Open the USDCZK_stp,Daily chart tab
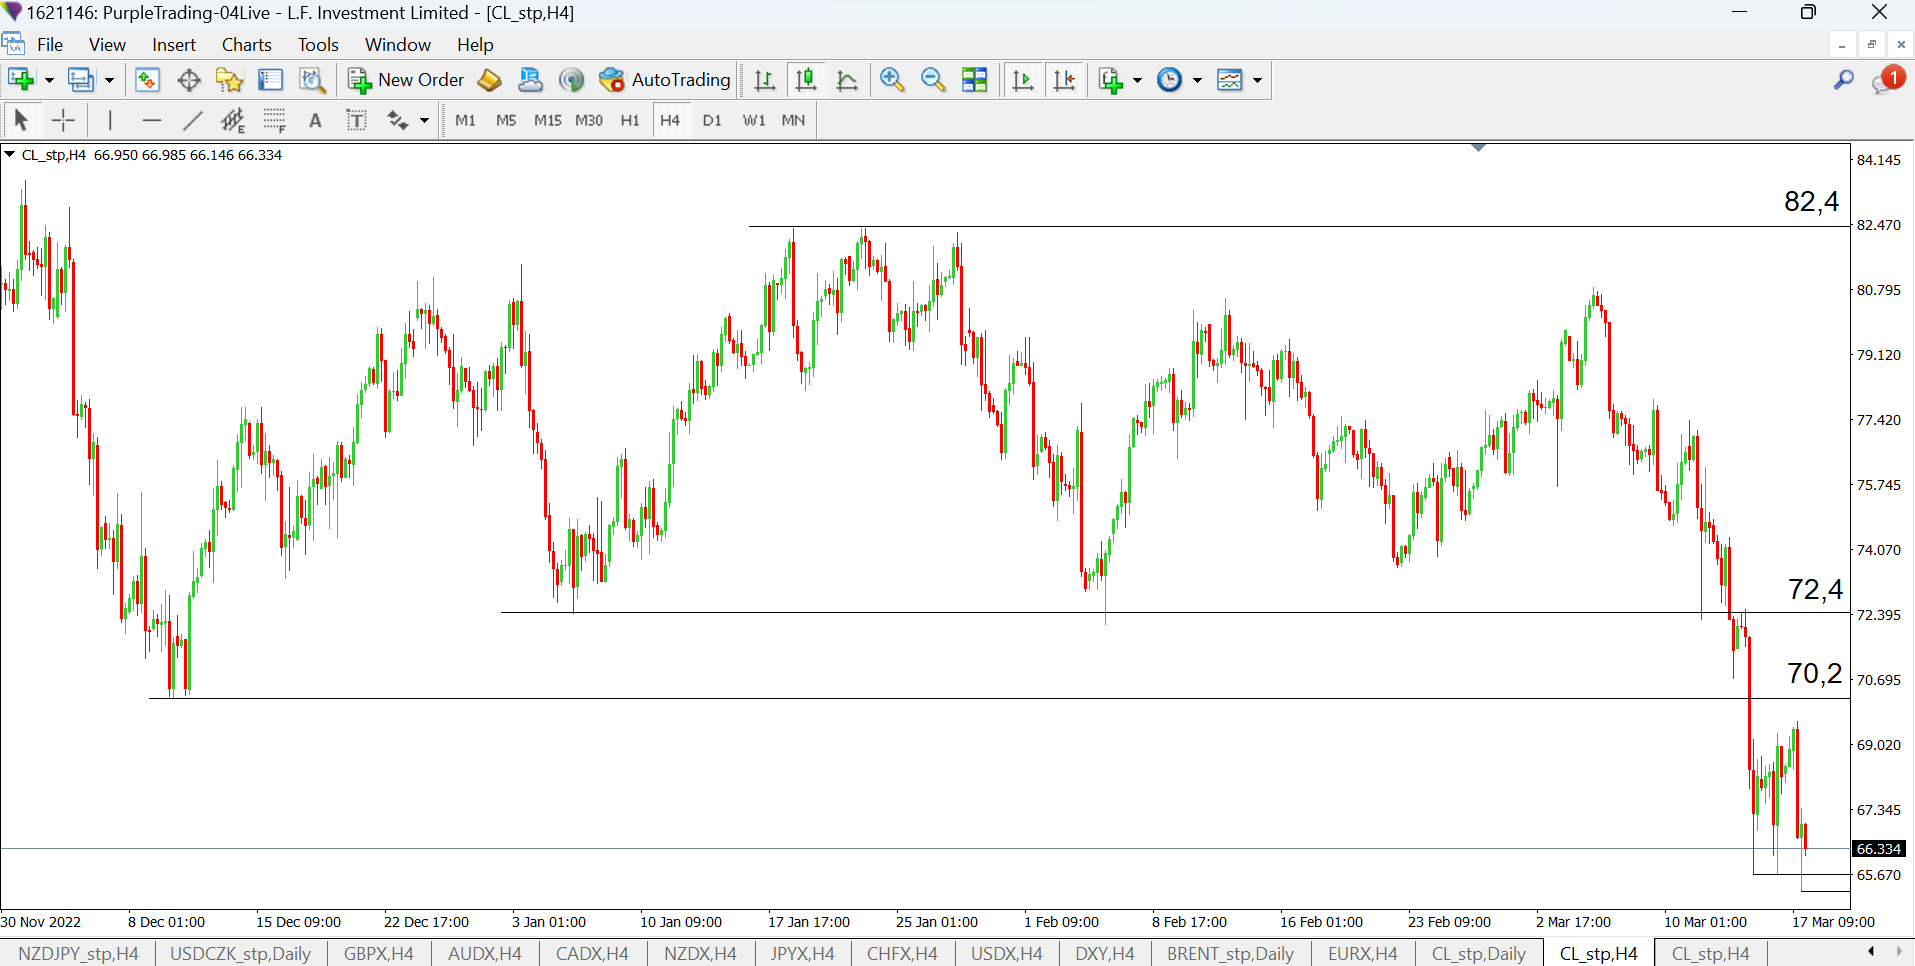Screen dimensions: 1915x966 pos(241,954)
